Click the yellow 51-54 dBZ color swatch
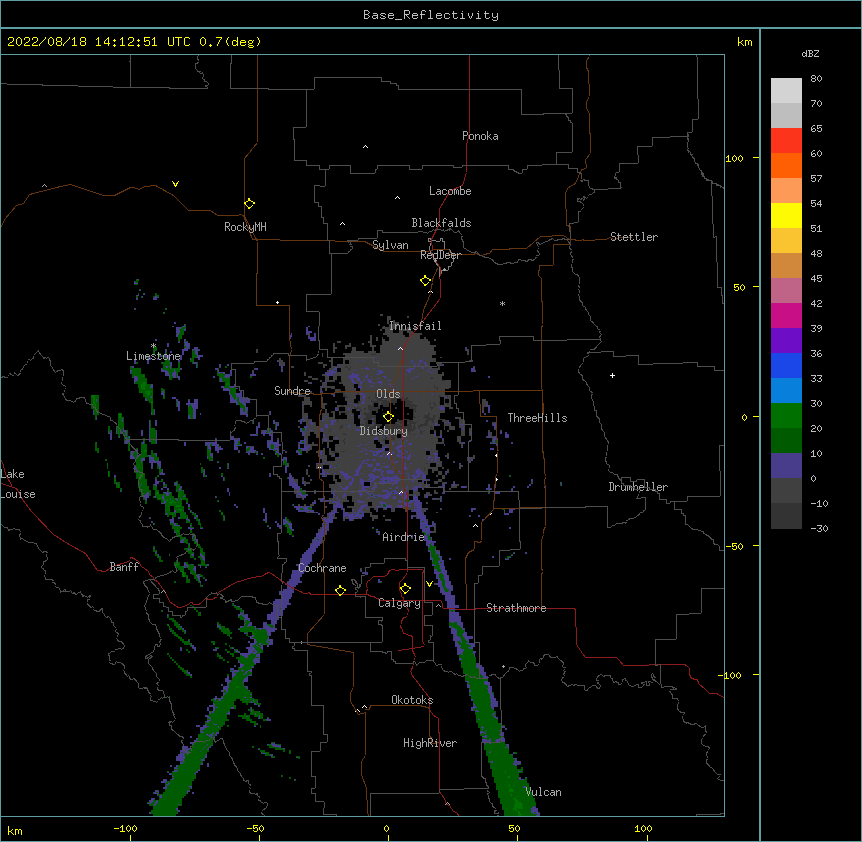 (x=786, y=215)
